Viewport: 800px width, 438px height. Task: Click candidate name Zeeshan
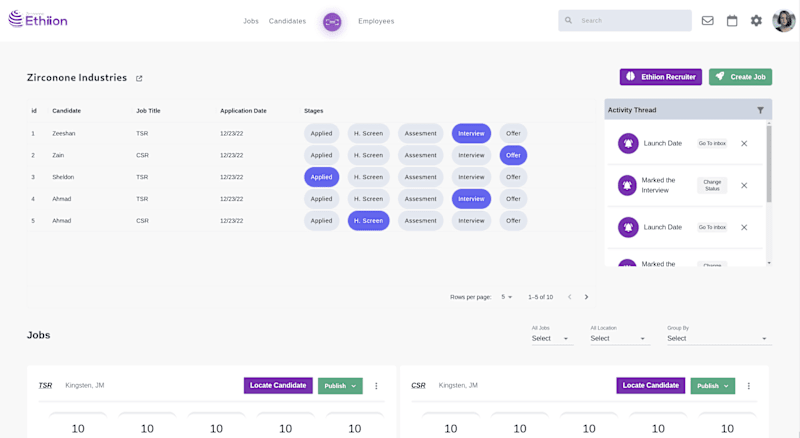pos(63,133)
